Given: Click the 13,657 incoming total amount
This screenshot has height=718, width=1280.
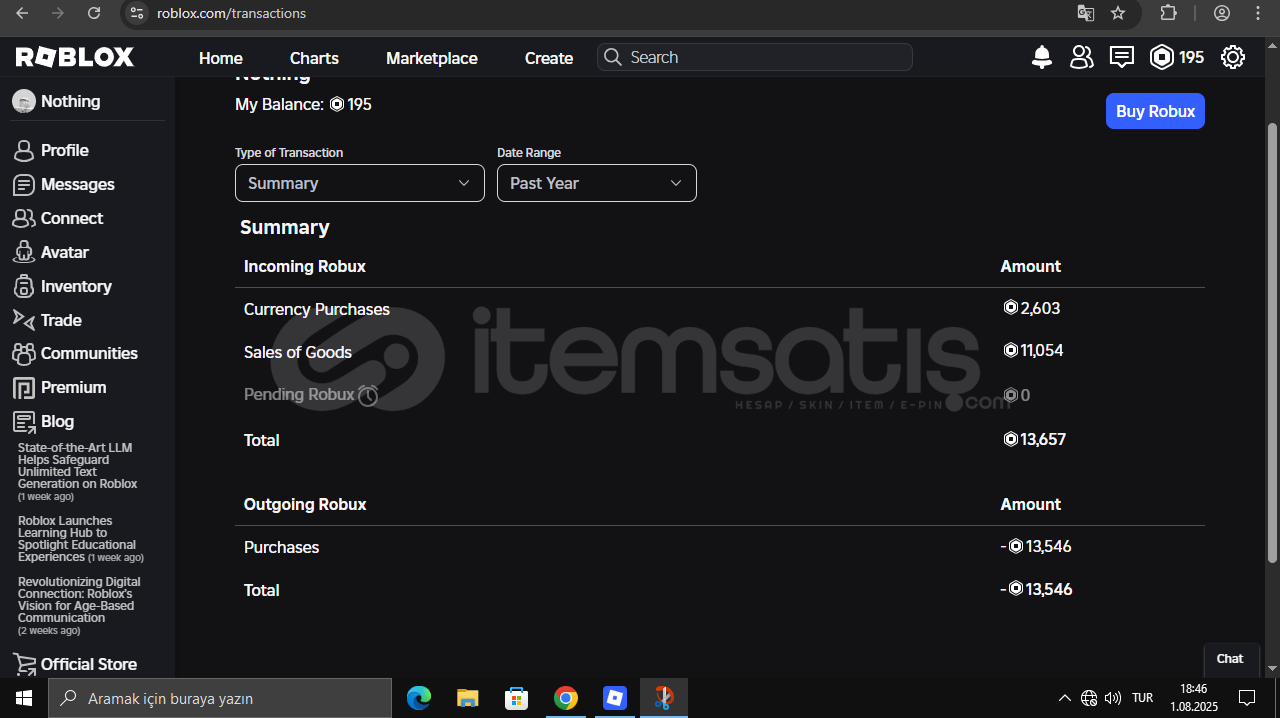Looking at the screenshot, I should pos(1035,439).
